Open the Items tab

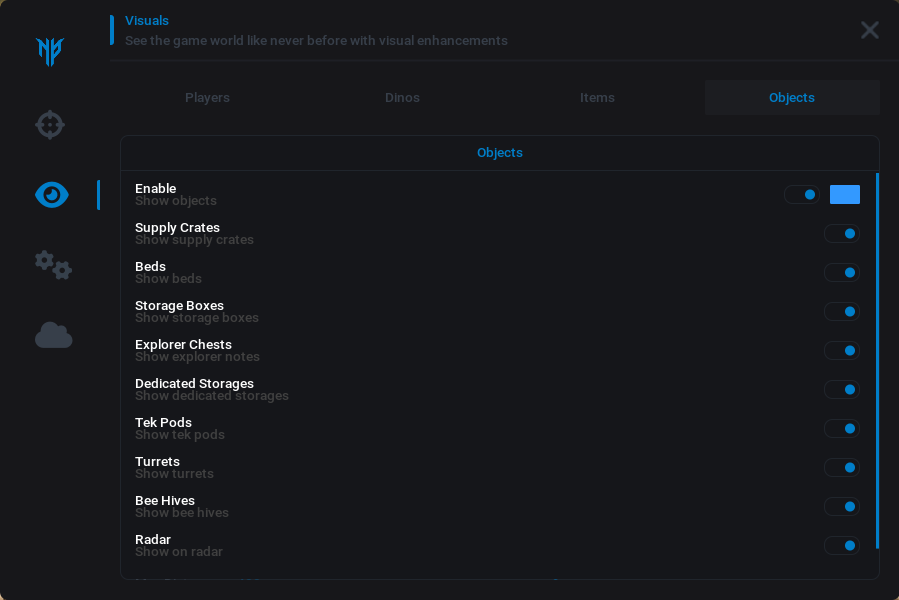click(597, 98)
